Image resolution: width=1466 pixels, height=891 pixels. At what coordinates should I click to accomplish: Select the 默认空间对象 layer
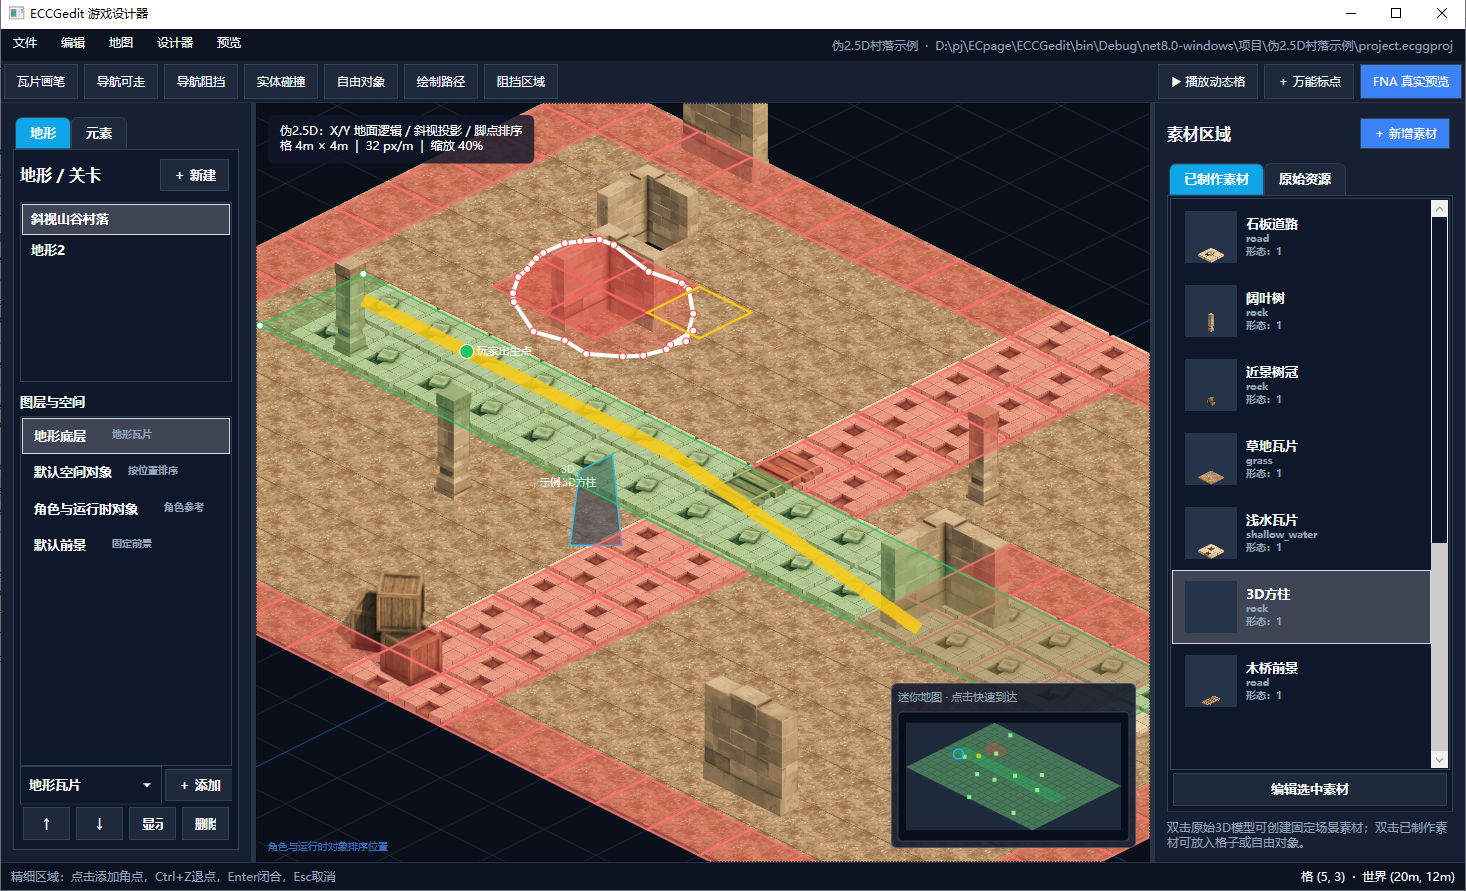coord(126,472)
